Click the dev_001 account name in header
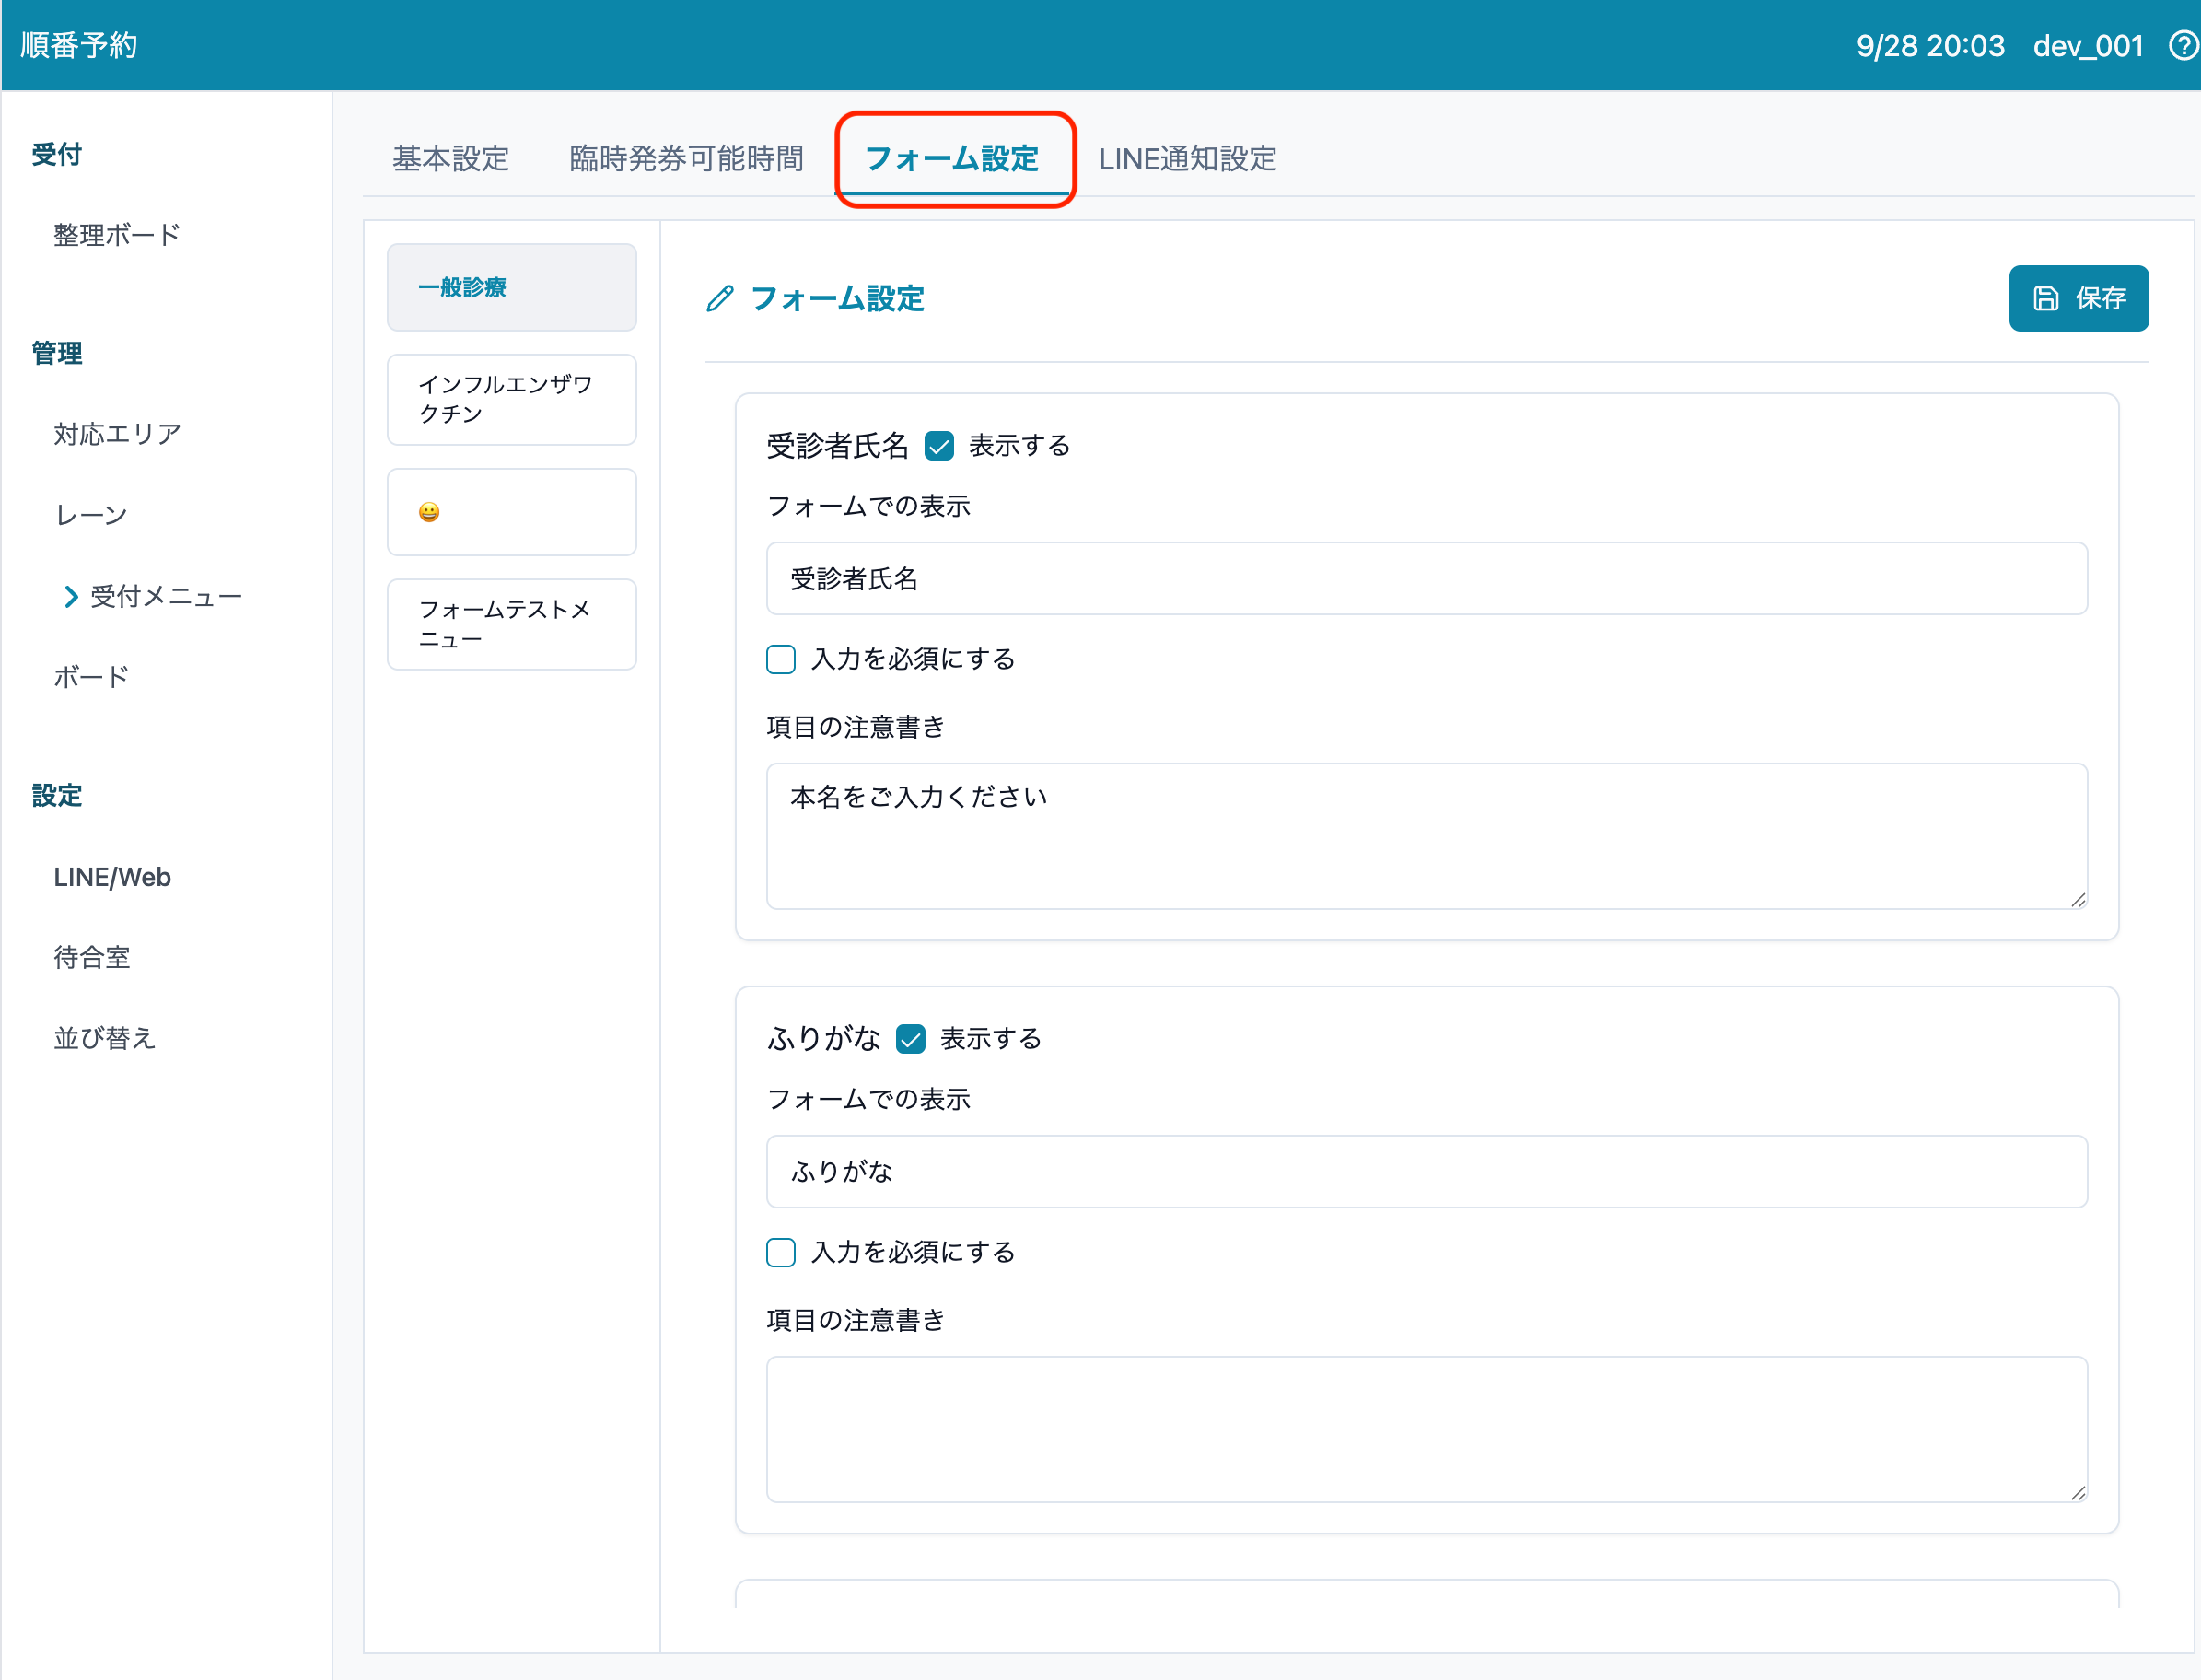 2087,46
